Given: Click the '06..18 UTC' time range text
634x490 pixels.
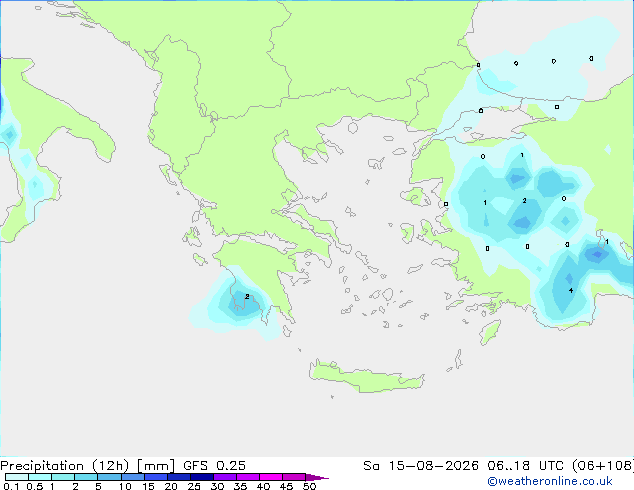Looking at the screenshot, I should (526, 466).
